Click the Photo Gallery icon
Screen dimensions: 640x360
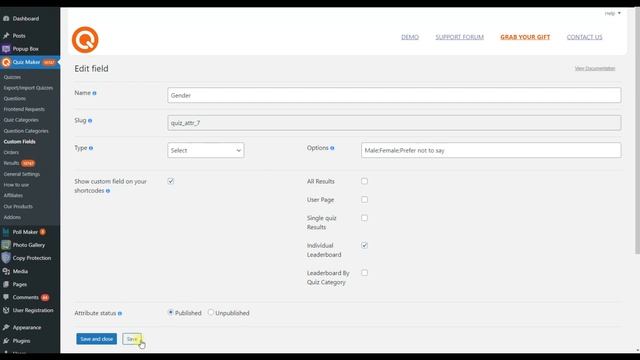[6, 245]
